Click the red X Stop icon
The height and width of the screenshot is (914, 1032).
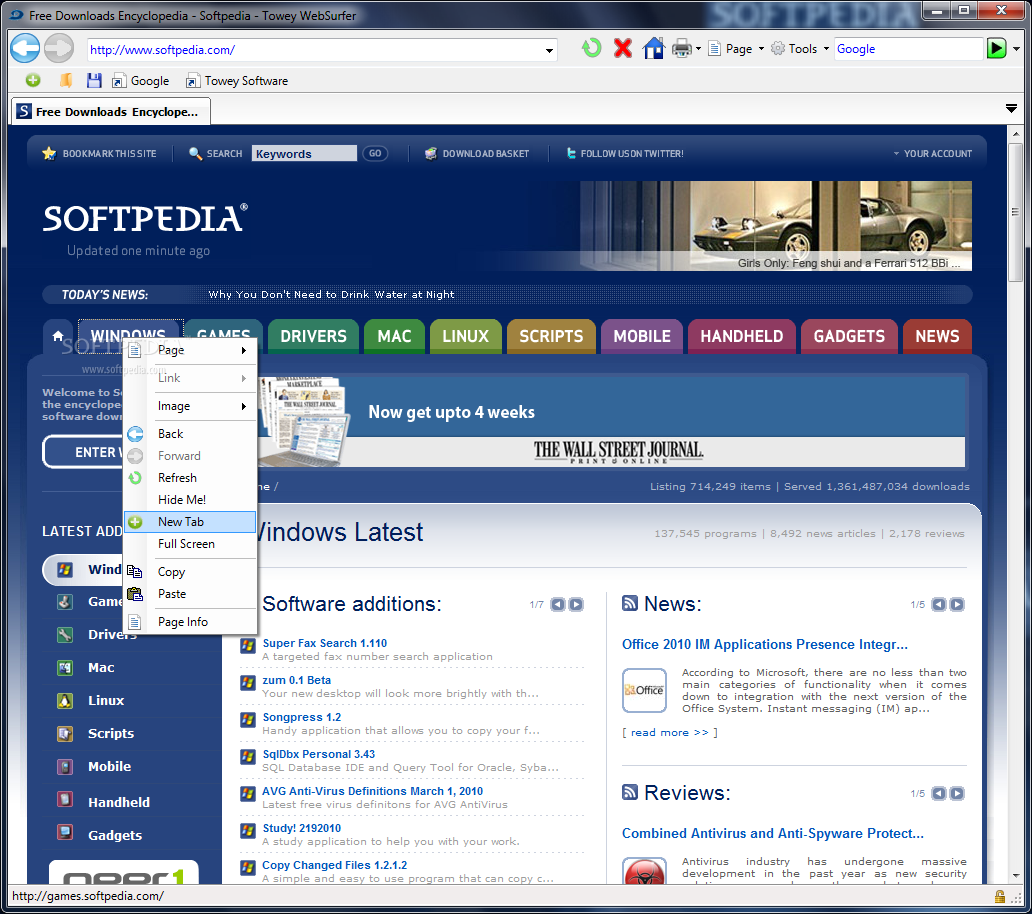pos(623,48)
